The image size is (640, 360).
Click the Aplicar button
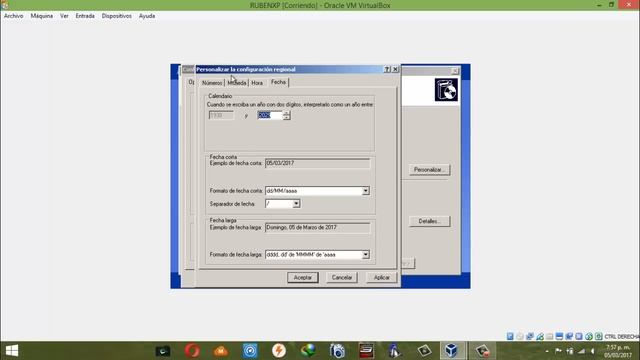point(382,278)
